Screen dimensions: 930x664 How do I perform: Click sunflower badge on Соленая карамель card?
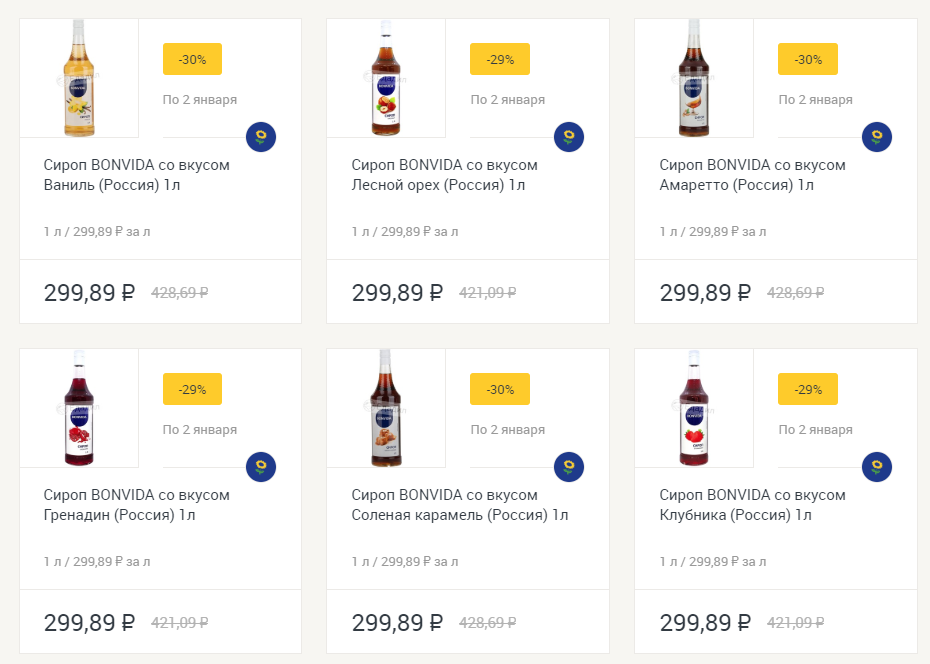[x=569, y=467]
